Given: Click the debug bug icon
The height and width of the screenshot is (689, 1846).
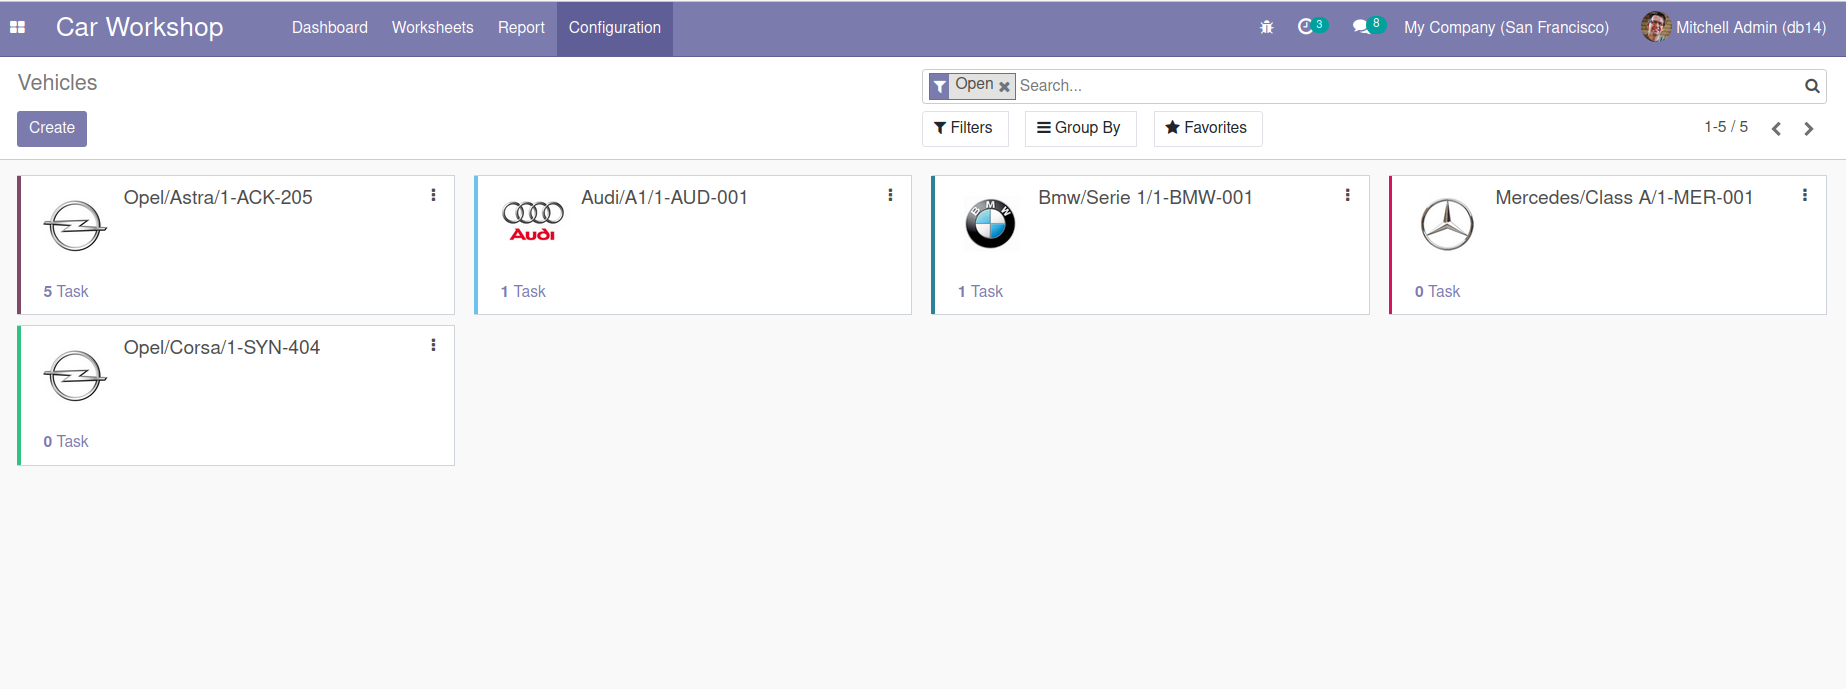Looking at the screenshot, I should 1267,27.
